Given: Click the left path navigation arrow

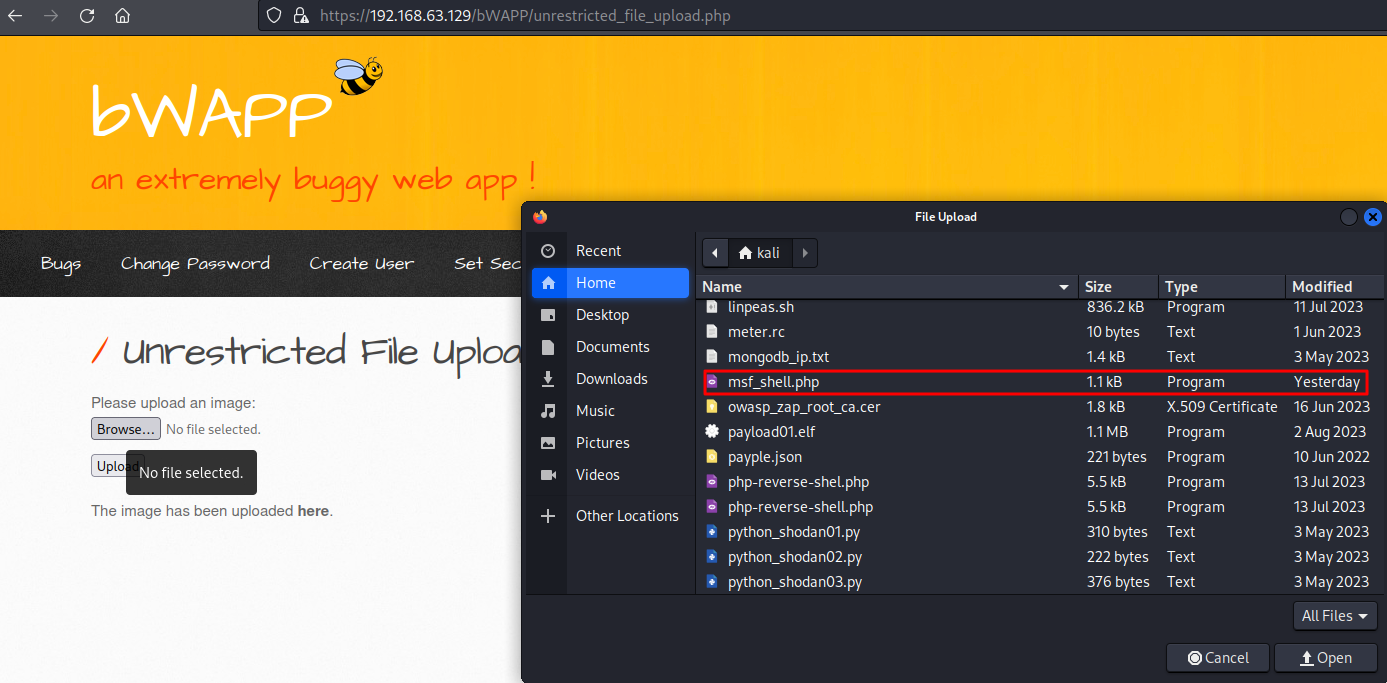Looking at the screenshot, I should point(715,253).
